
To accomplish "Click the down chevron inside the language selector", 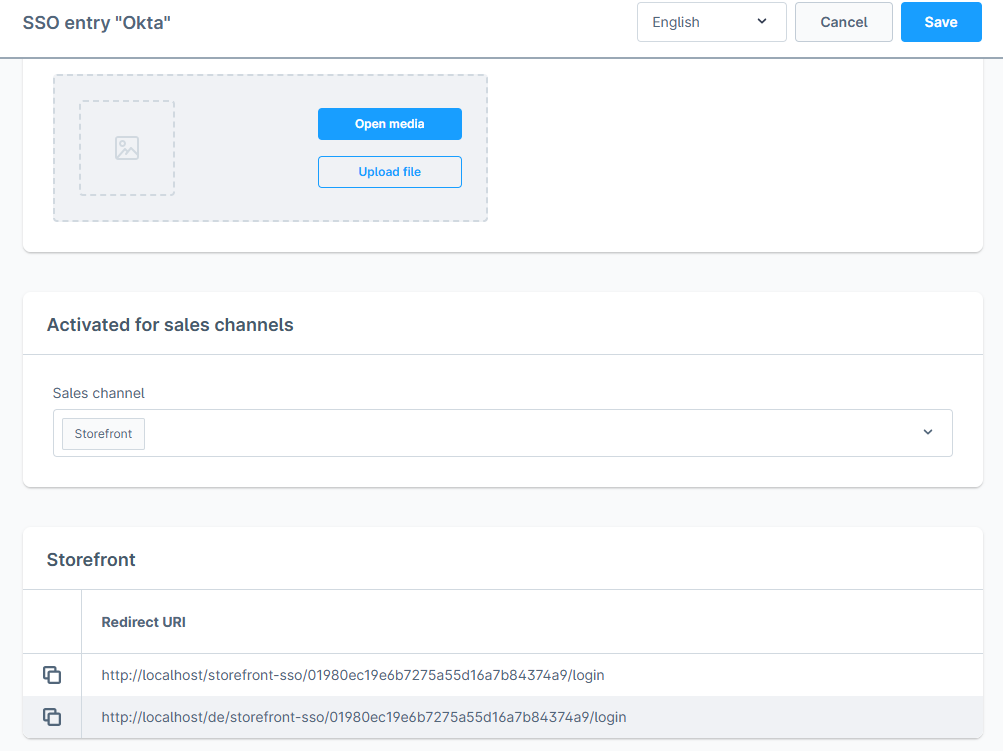I will tap(762, 22).
